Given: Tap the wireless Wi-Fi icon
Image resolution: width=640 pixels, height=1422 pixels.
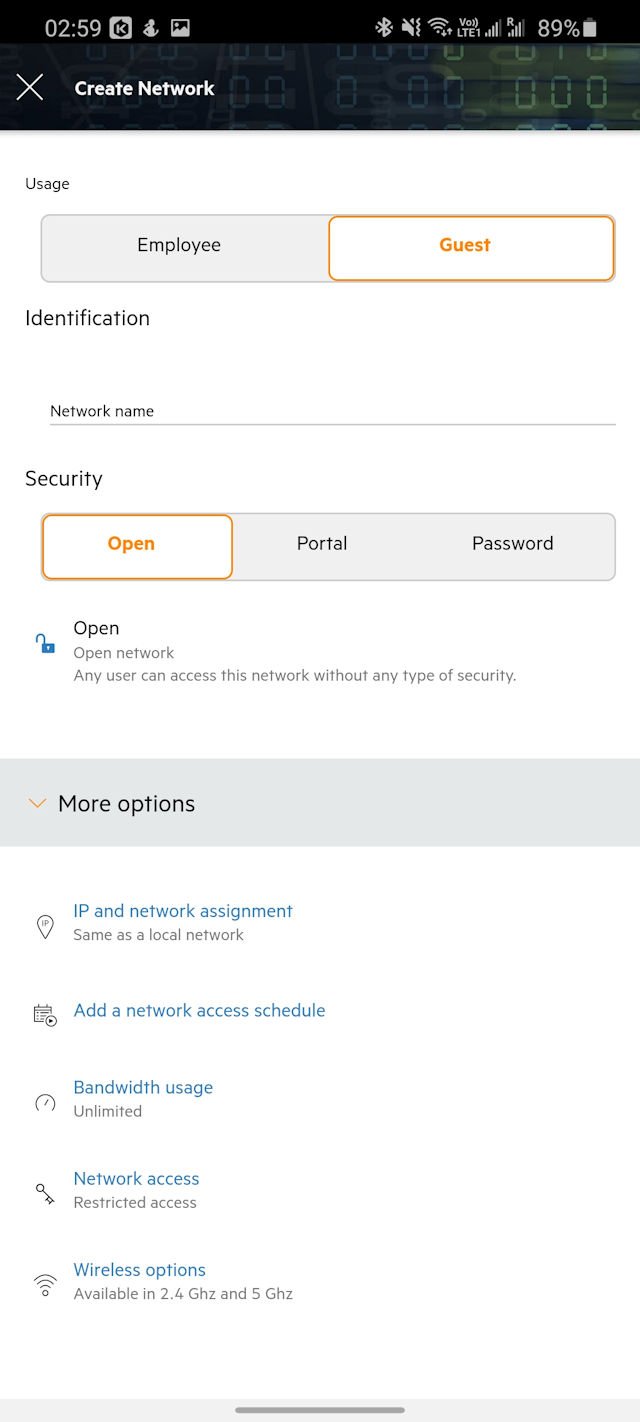Looking at the screenshot, I should (x=45, y=1285).
